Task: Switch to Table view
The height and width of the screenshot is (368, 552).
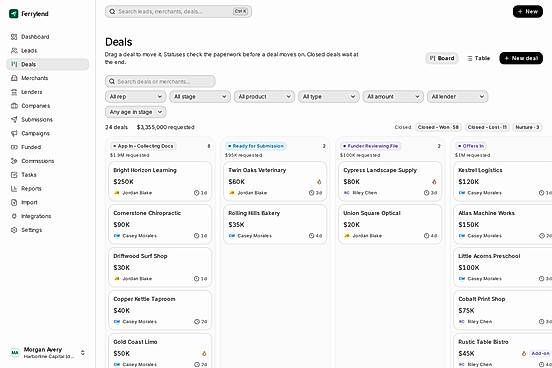Action: coord(478,58)
